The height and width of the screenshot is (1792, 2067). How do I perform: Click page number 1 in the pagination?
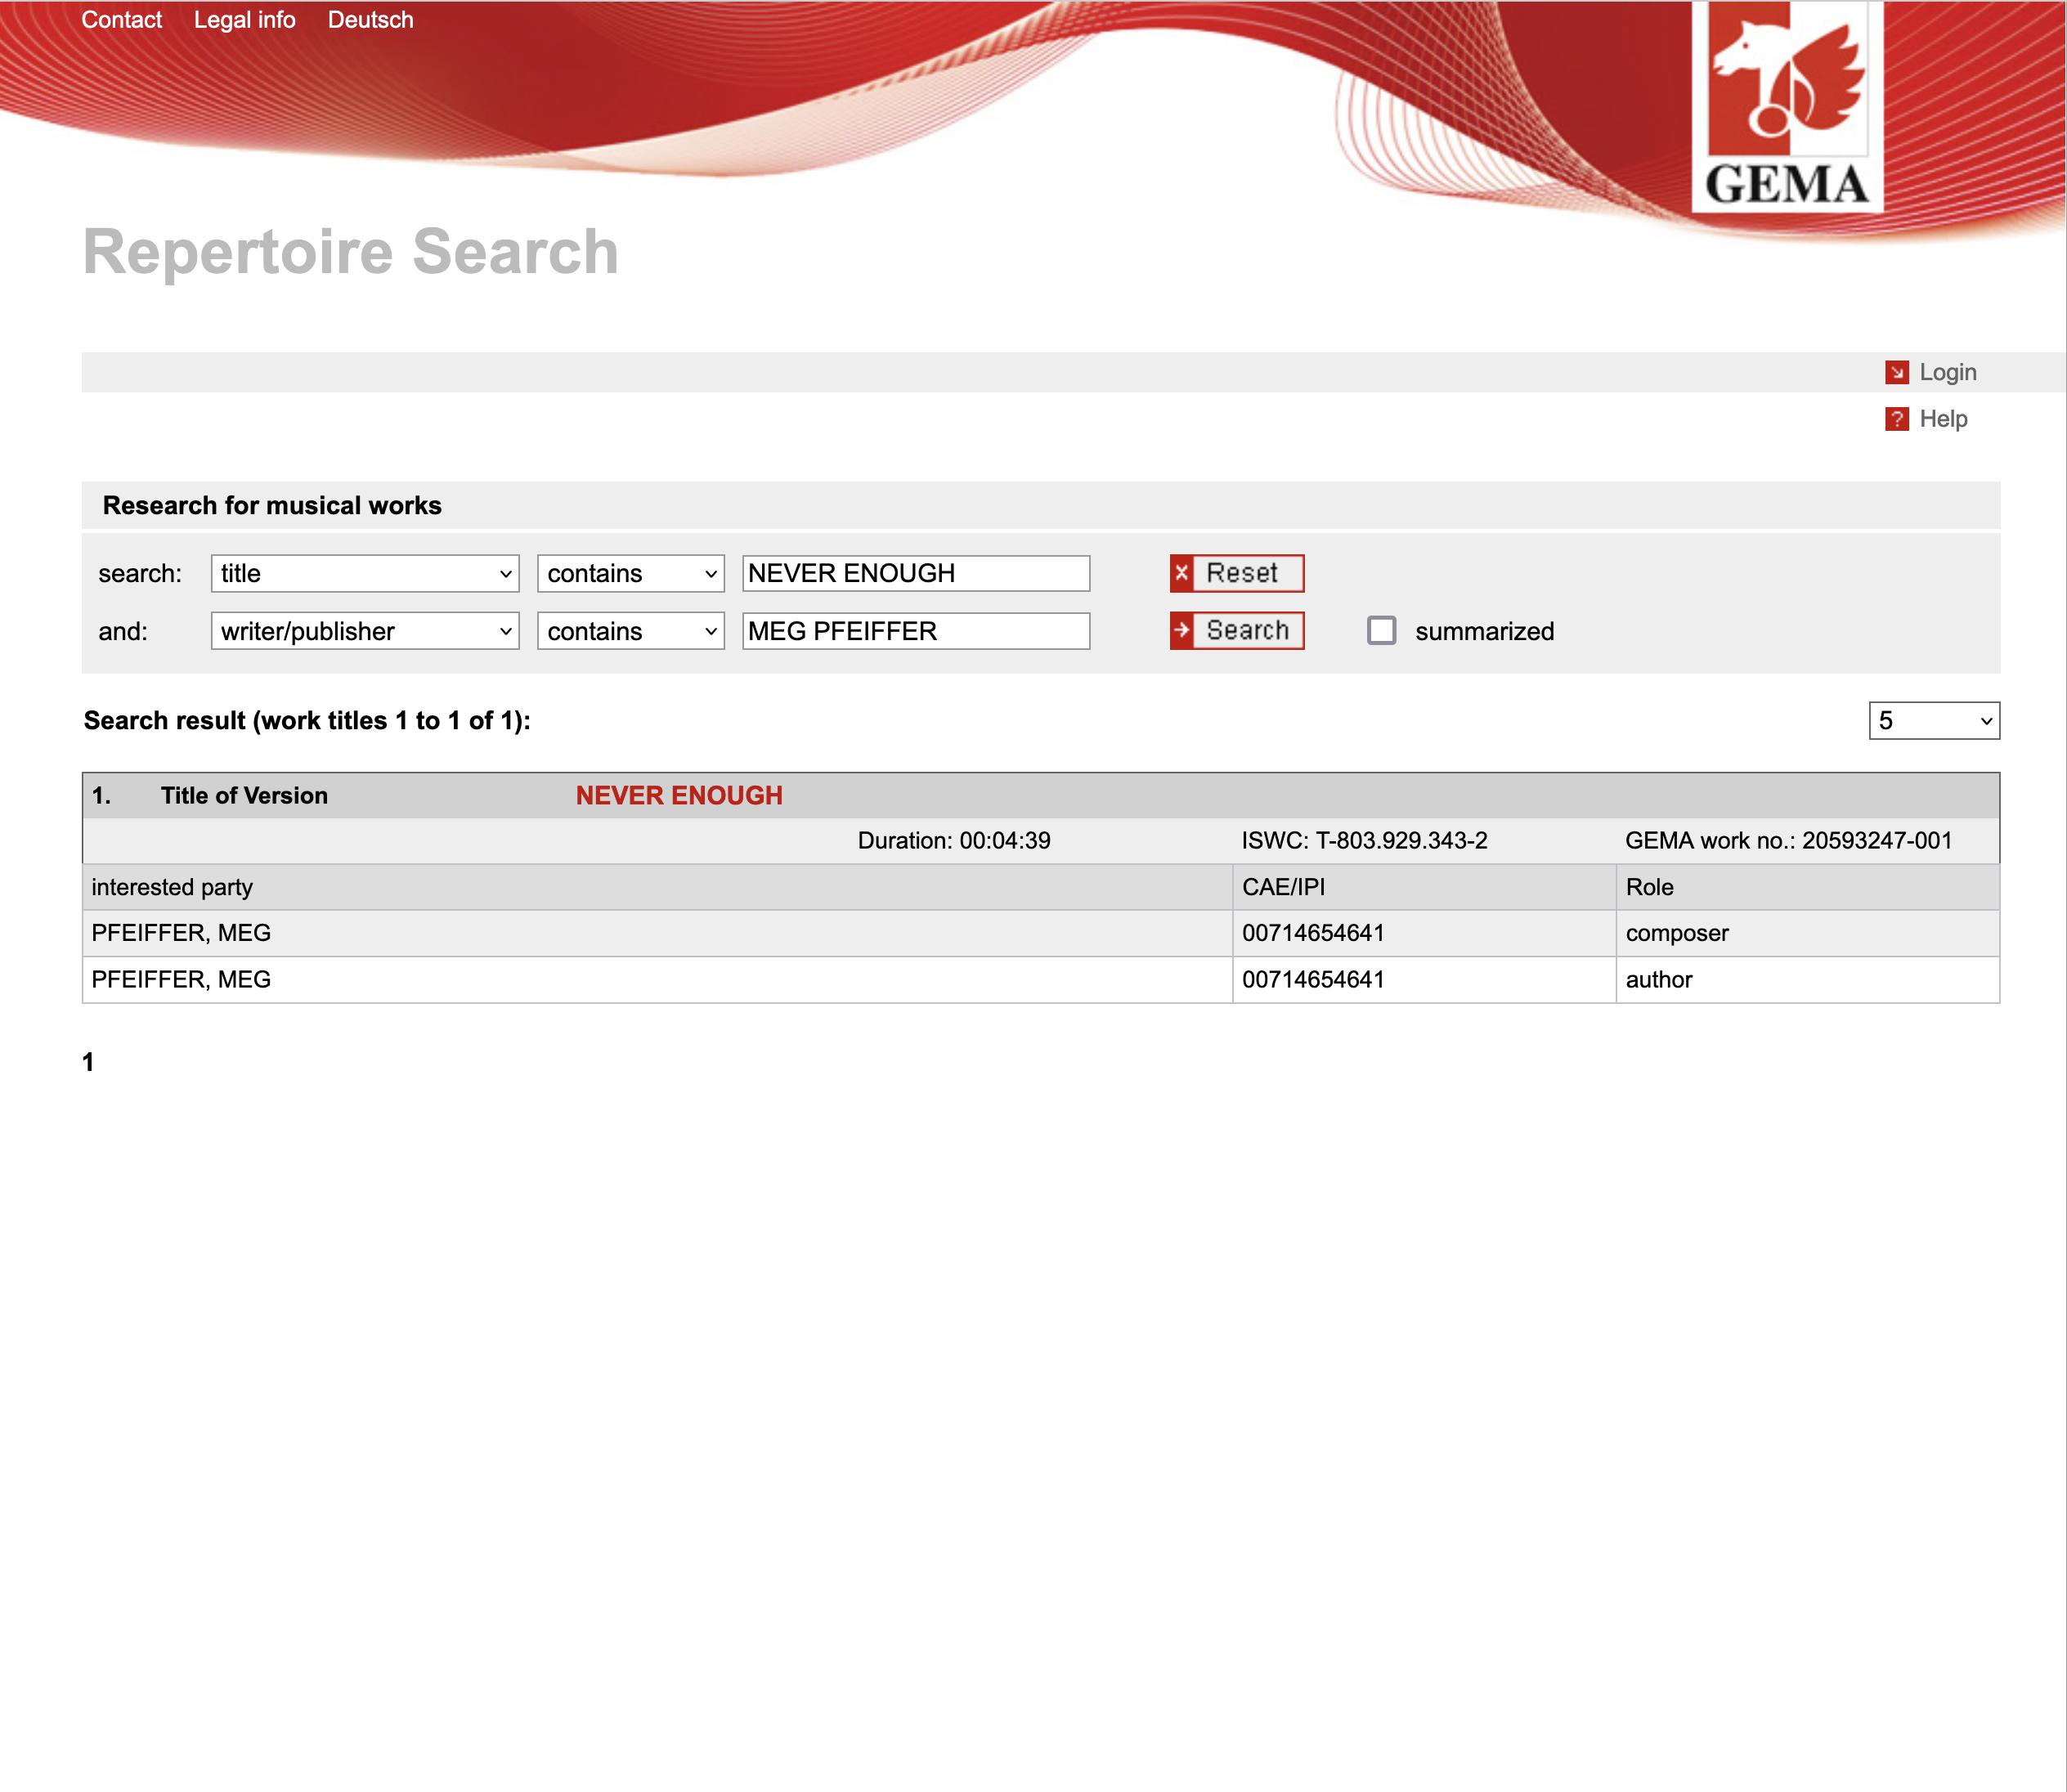(88, 1062)
